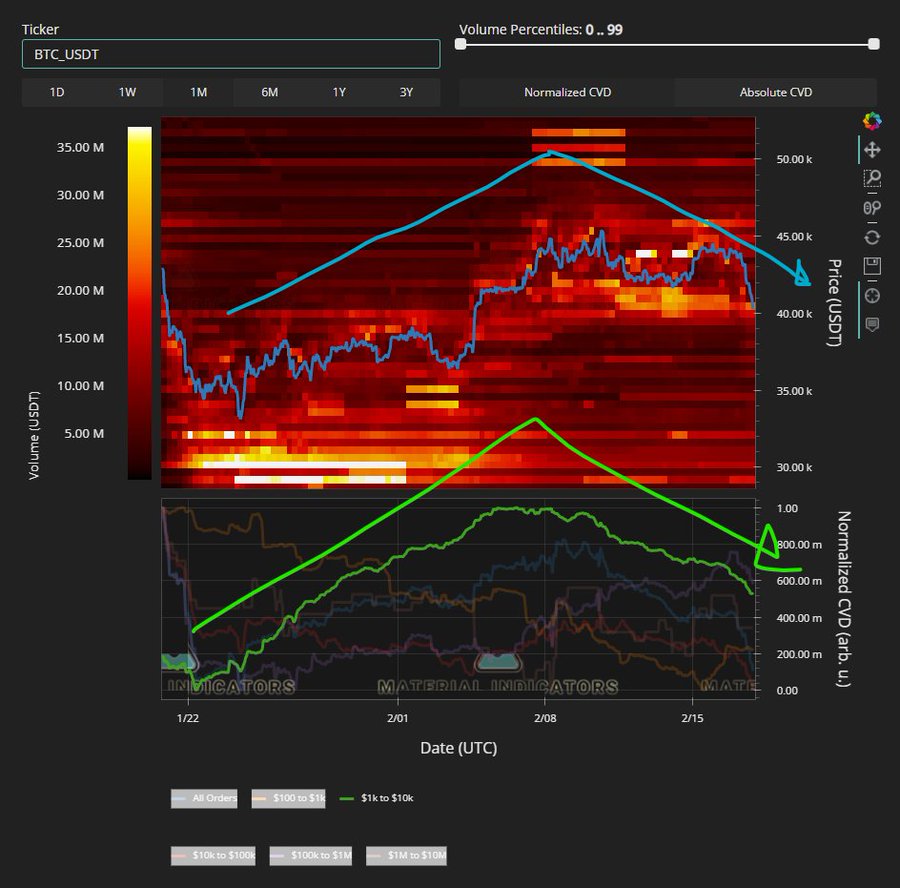
Task: Select Normalized CVD view
Action: [567, 92]
